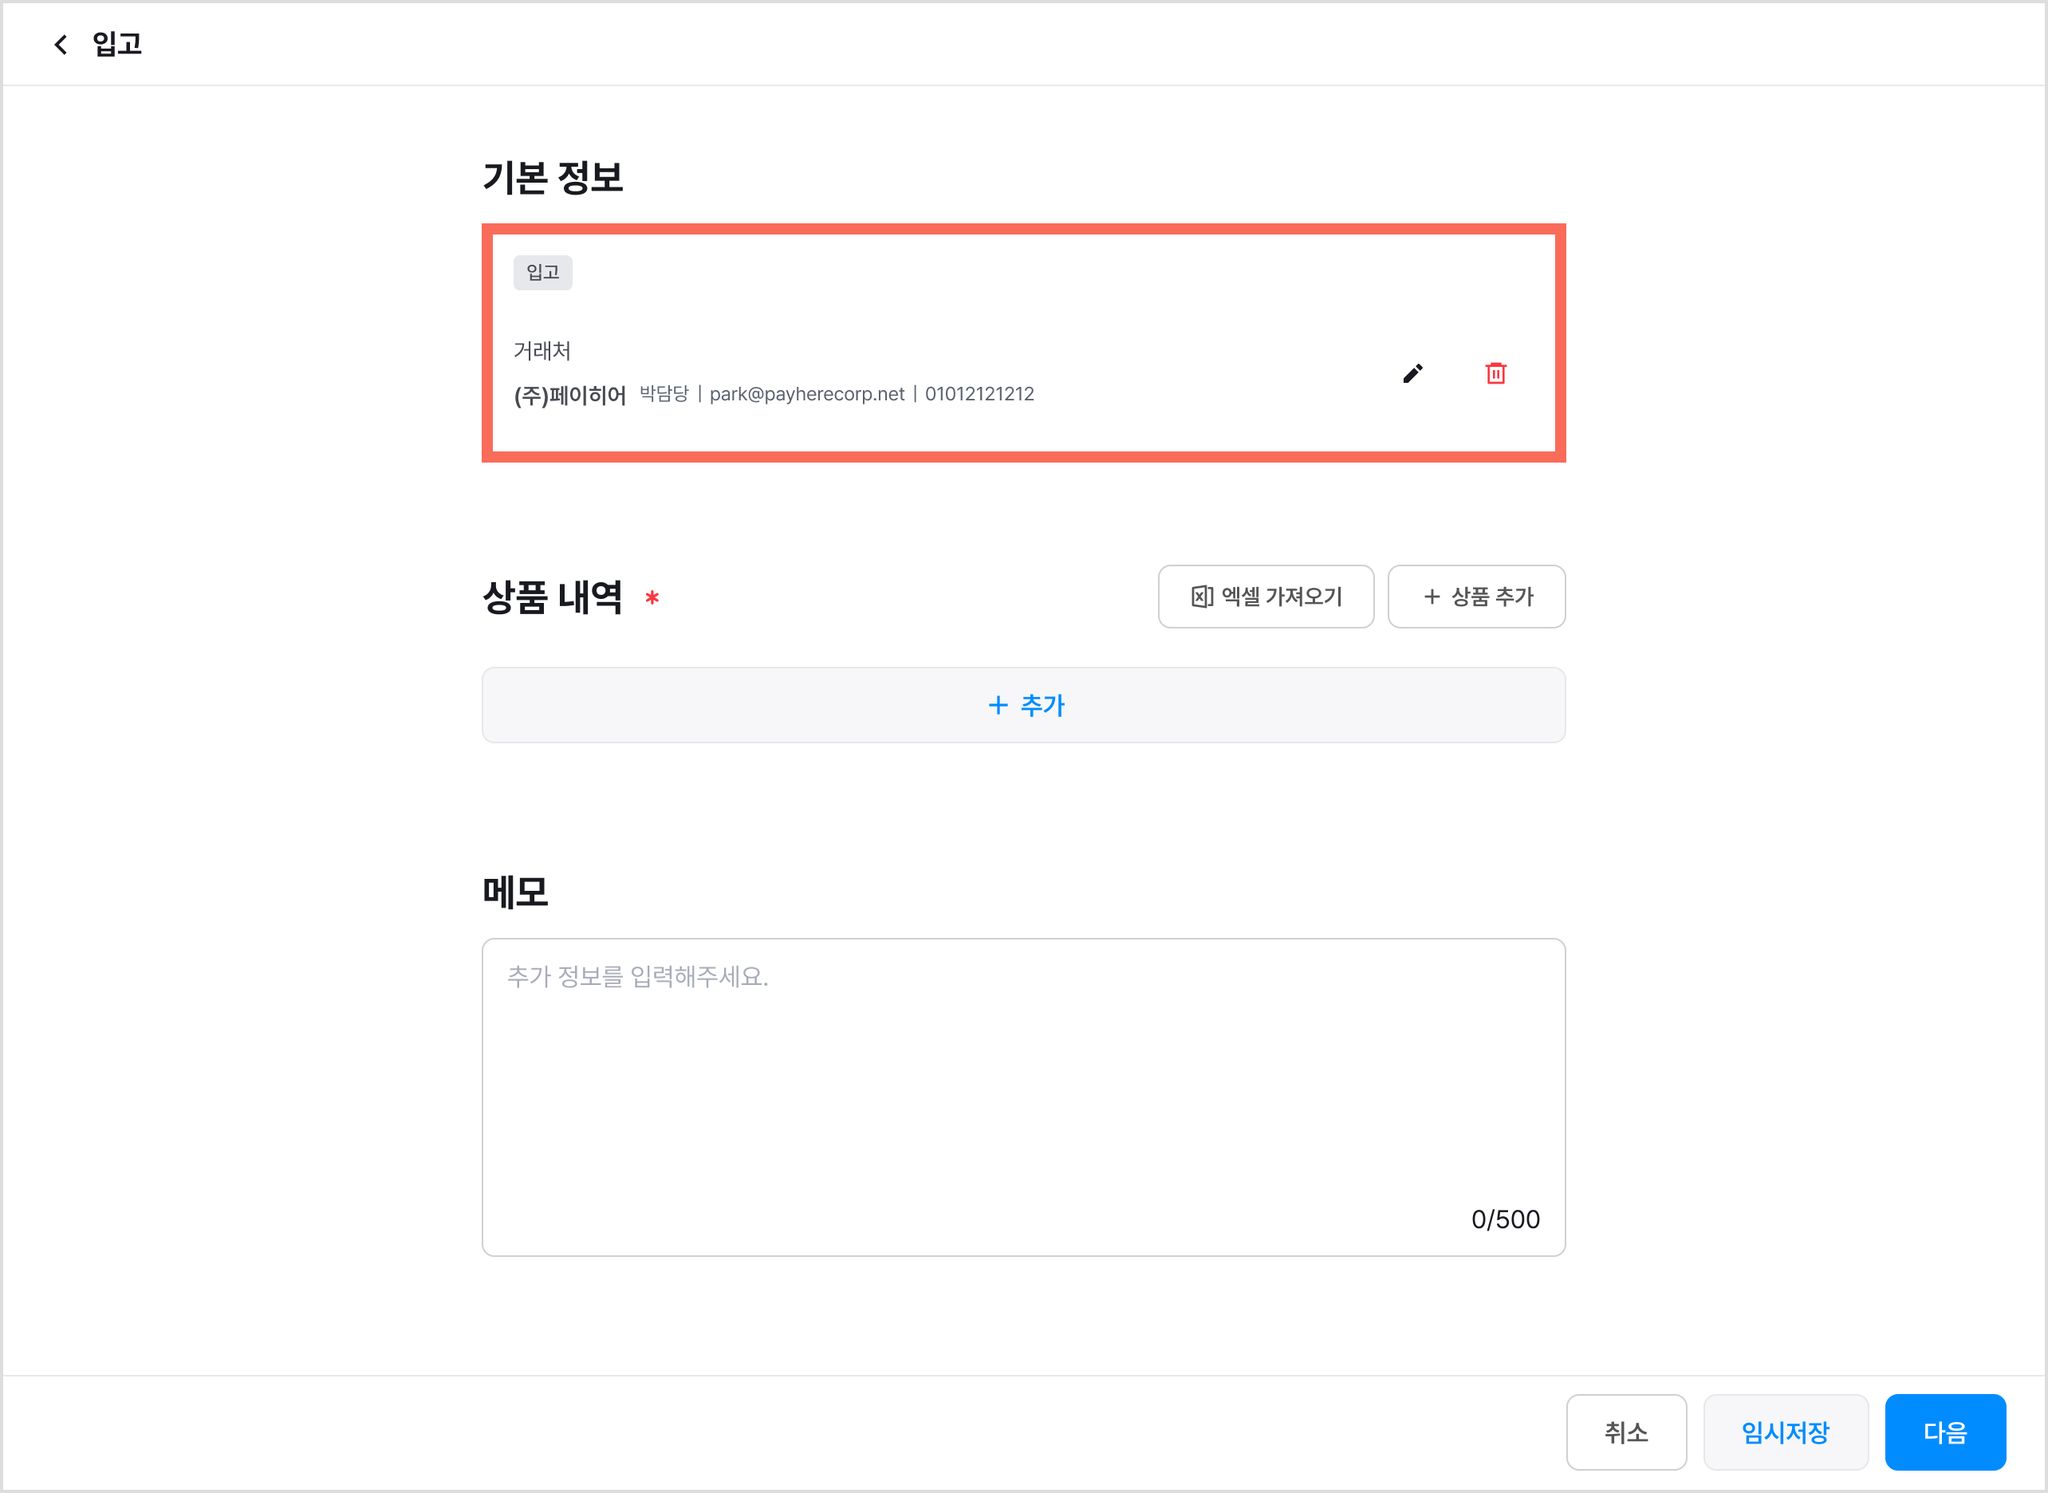Click the blue plus icon in the 추가 bar

point(998,705)
